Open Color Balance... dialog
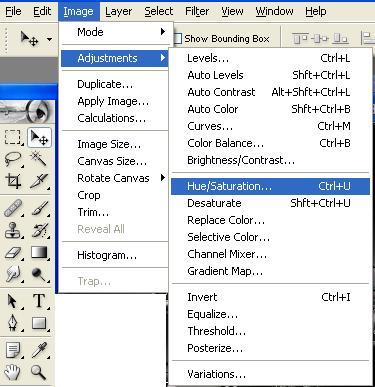This screenshot has width=375, height=387. [x=270, y=143]
